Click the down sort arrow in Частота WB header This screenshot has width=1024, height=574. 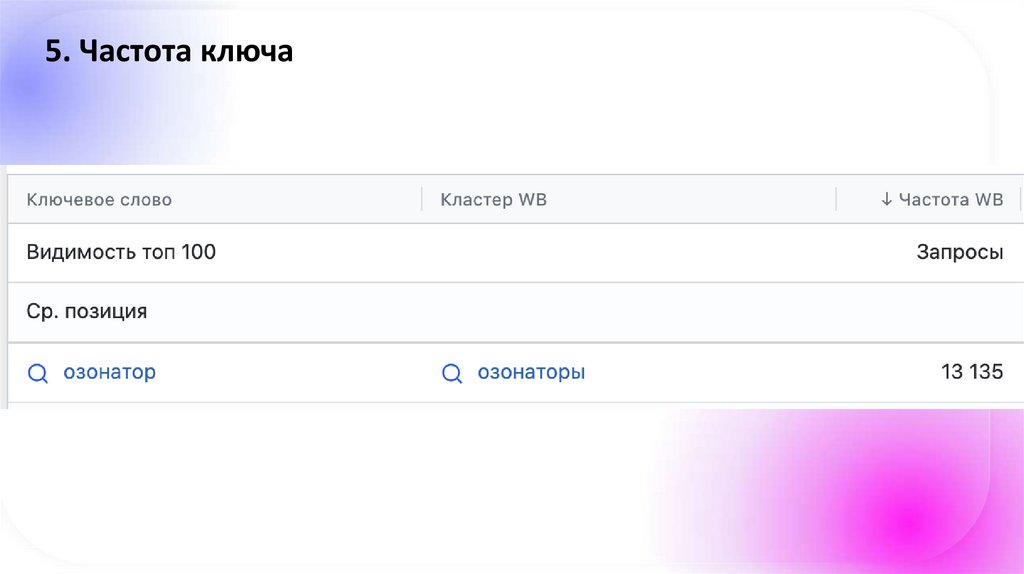pyautogui.click(x=886, y=200)
